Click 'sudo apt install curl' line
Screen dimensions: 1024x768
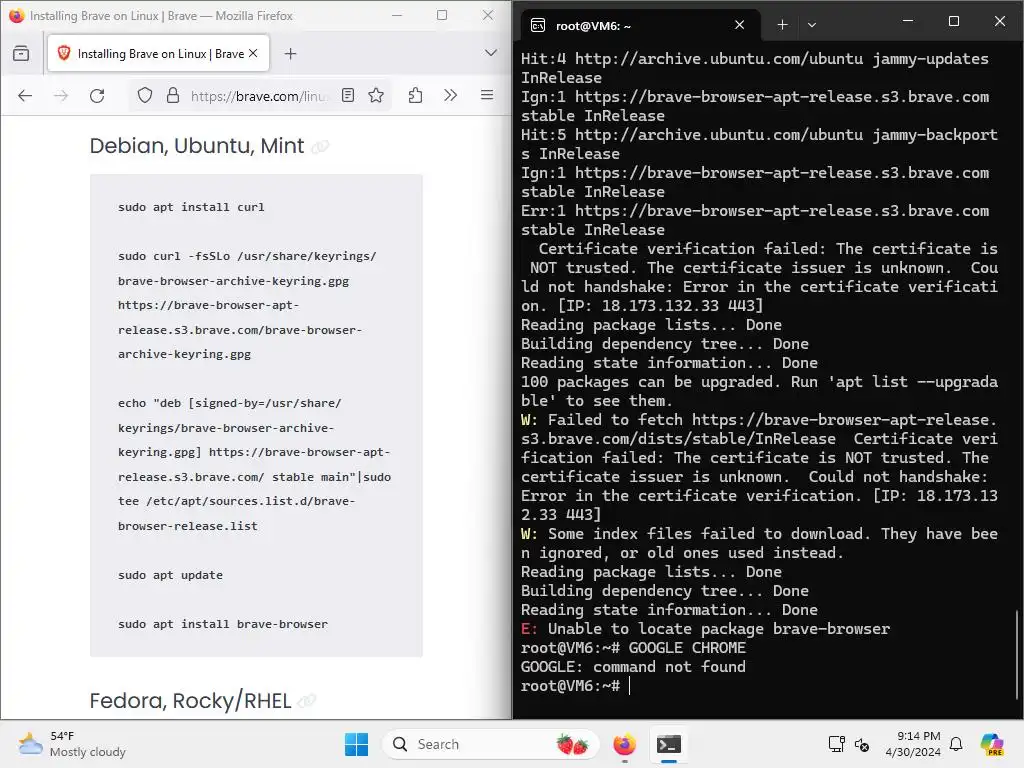pyautogui.click(x=191, y=207)
